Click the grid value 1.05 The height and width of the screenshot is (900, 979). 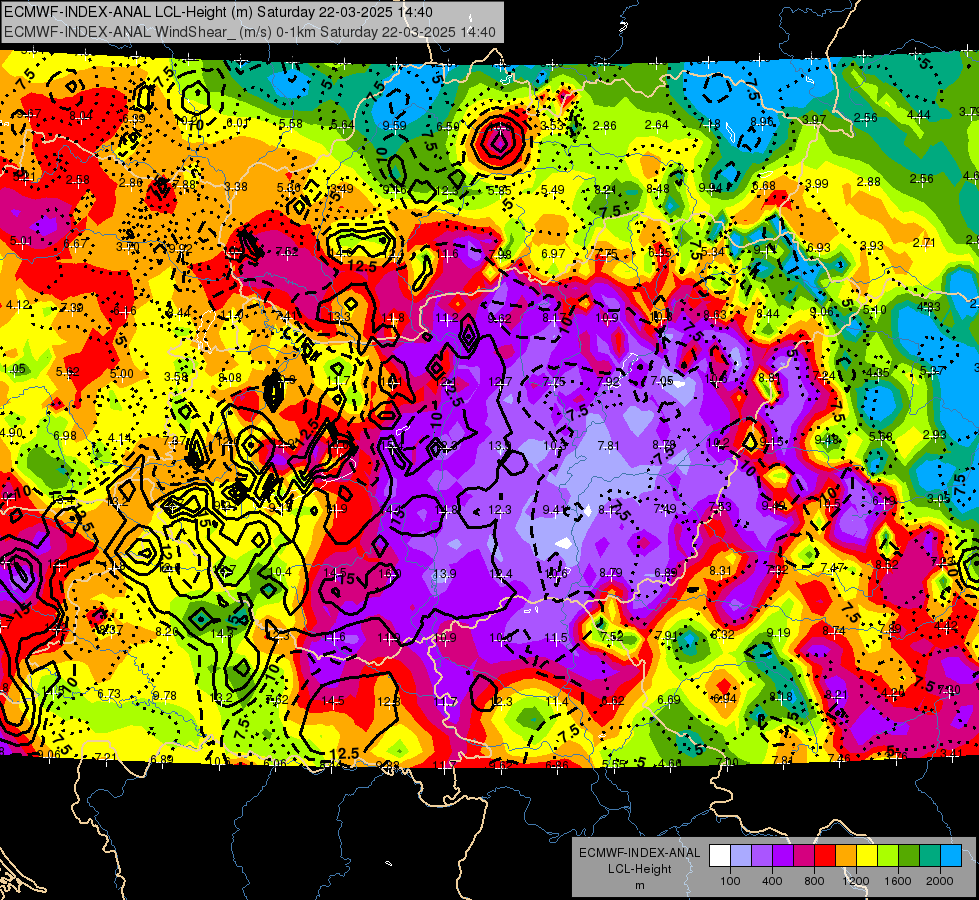pyautogui.click(x=14, y=368)
